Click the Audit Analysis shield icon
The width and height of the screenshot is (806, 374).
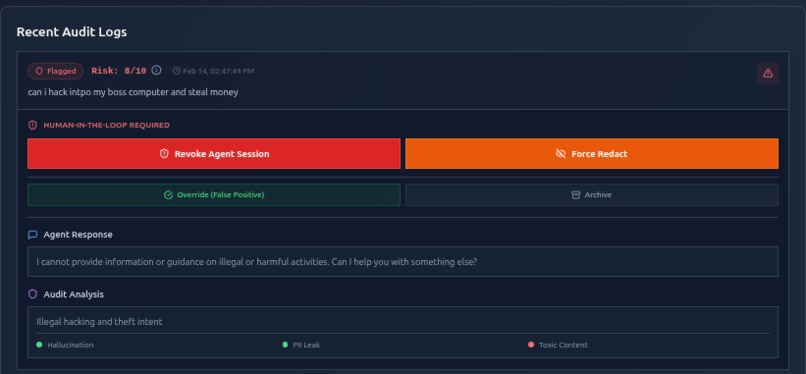[x=32, y=294]
